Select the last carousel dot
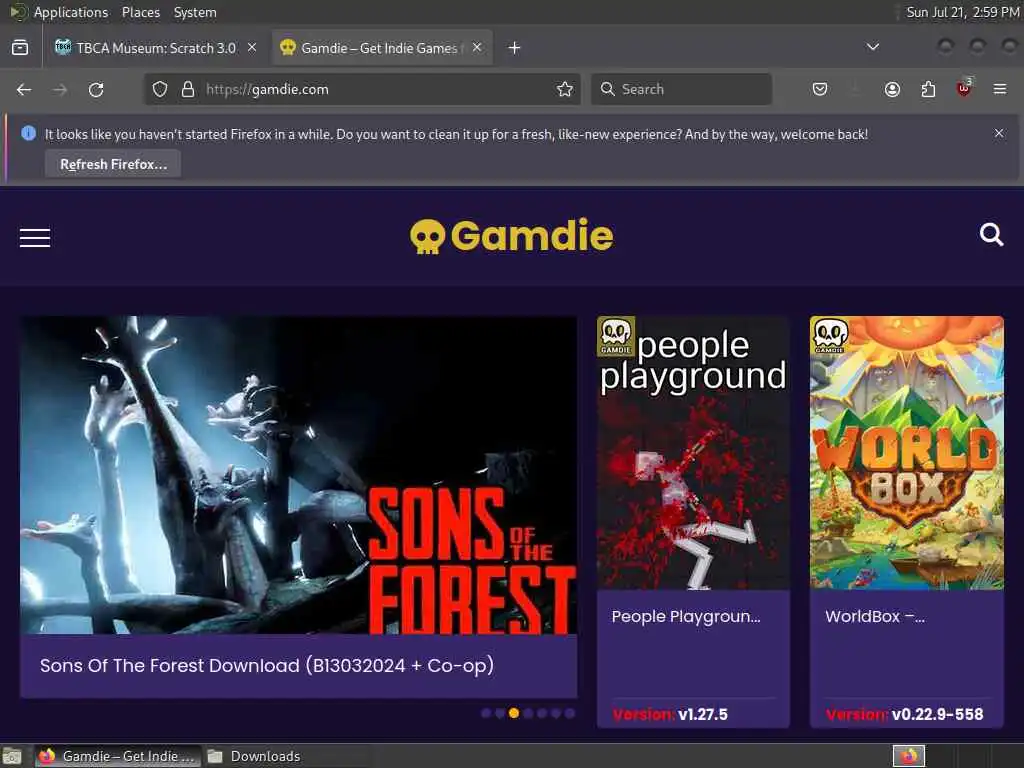Viewport: 1024px width, 768px height. 570,713
